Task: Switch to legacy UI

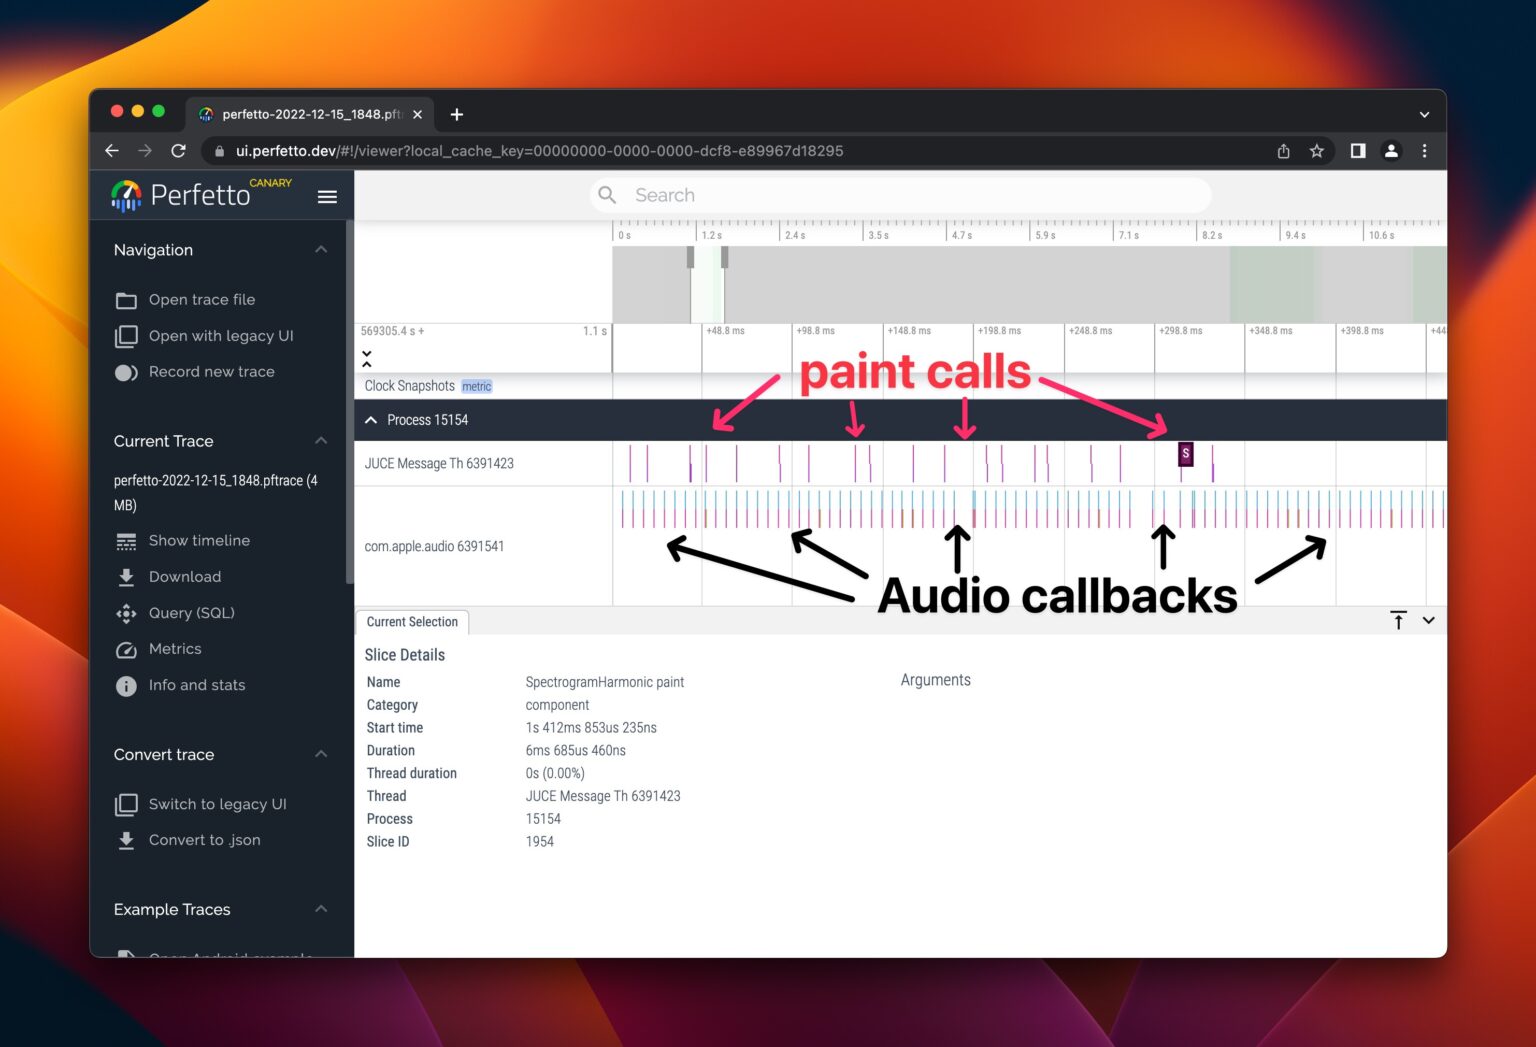Action: (217, 804)
